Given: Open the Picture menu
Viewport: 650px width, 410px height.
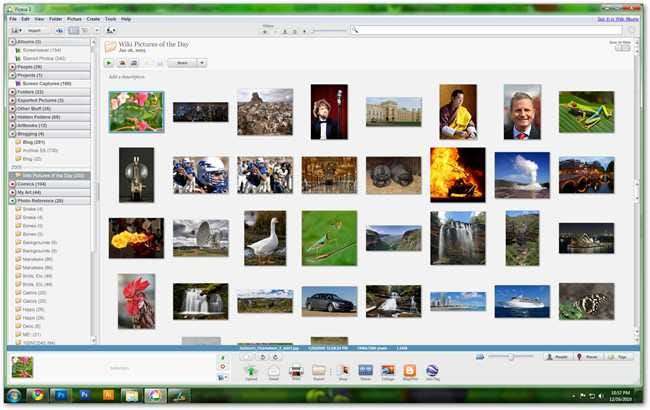Looking at the screenshot, I should pos(74,19).
